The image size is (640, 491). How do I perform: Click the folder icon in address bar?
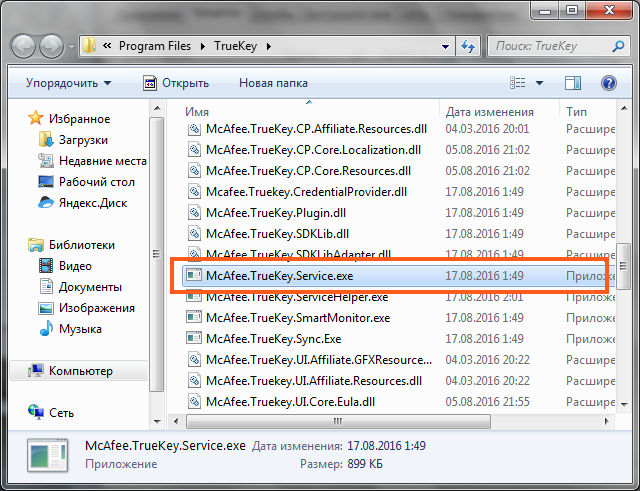(89, 46)
